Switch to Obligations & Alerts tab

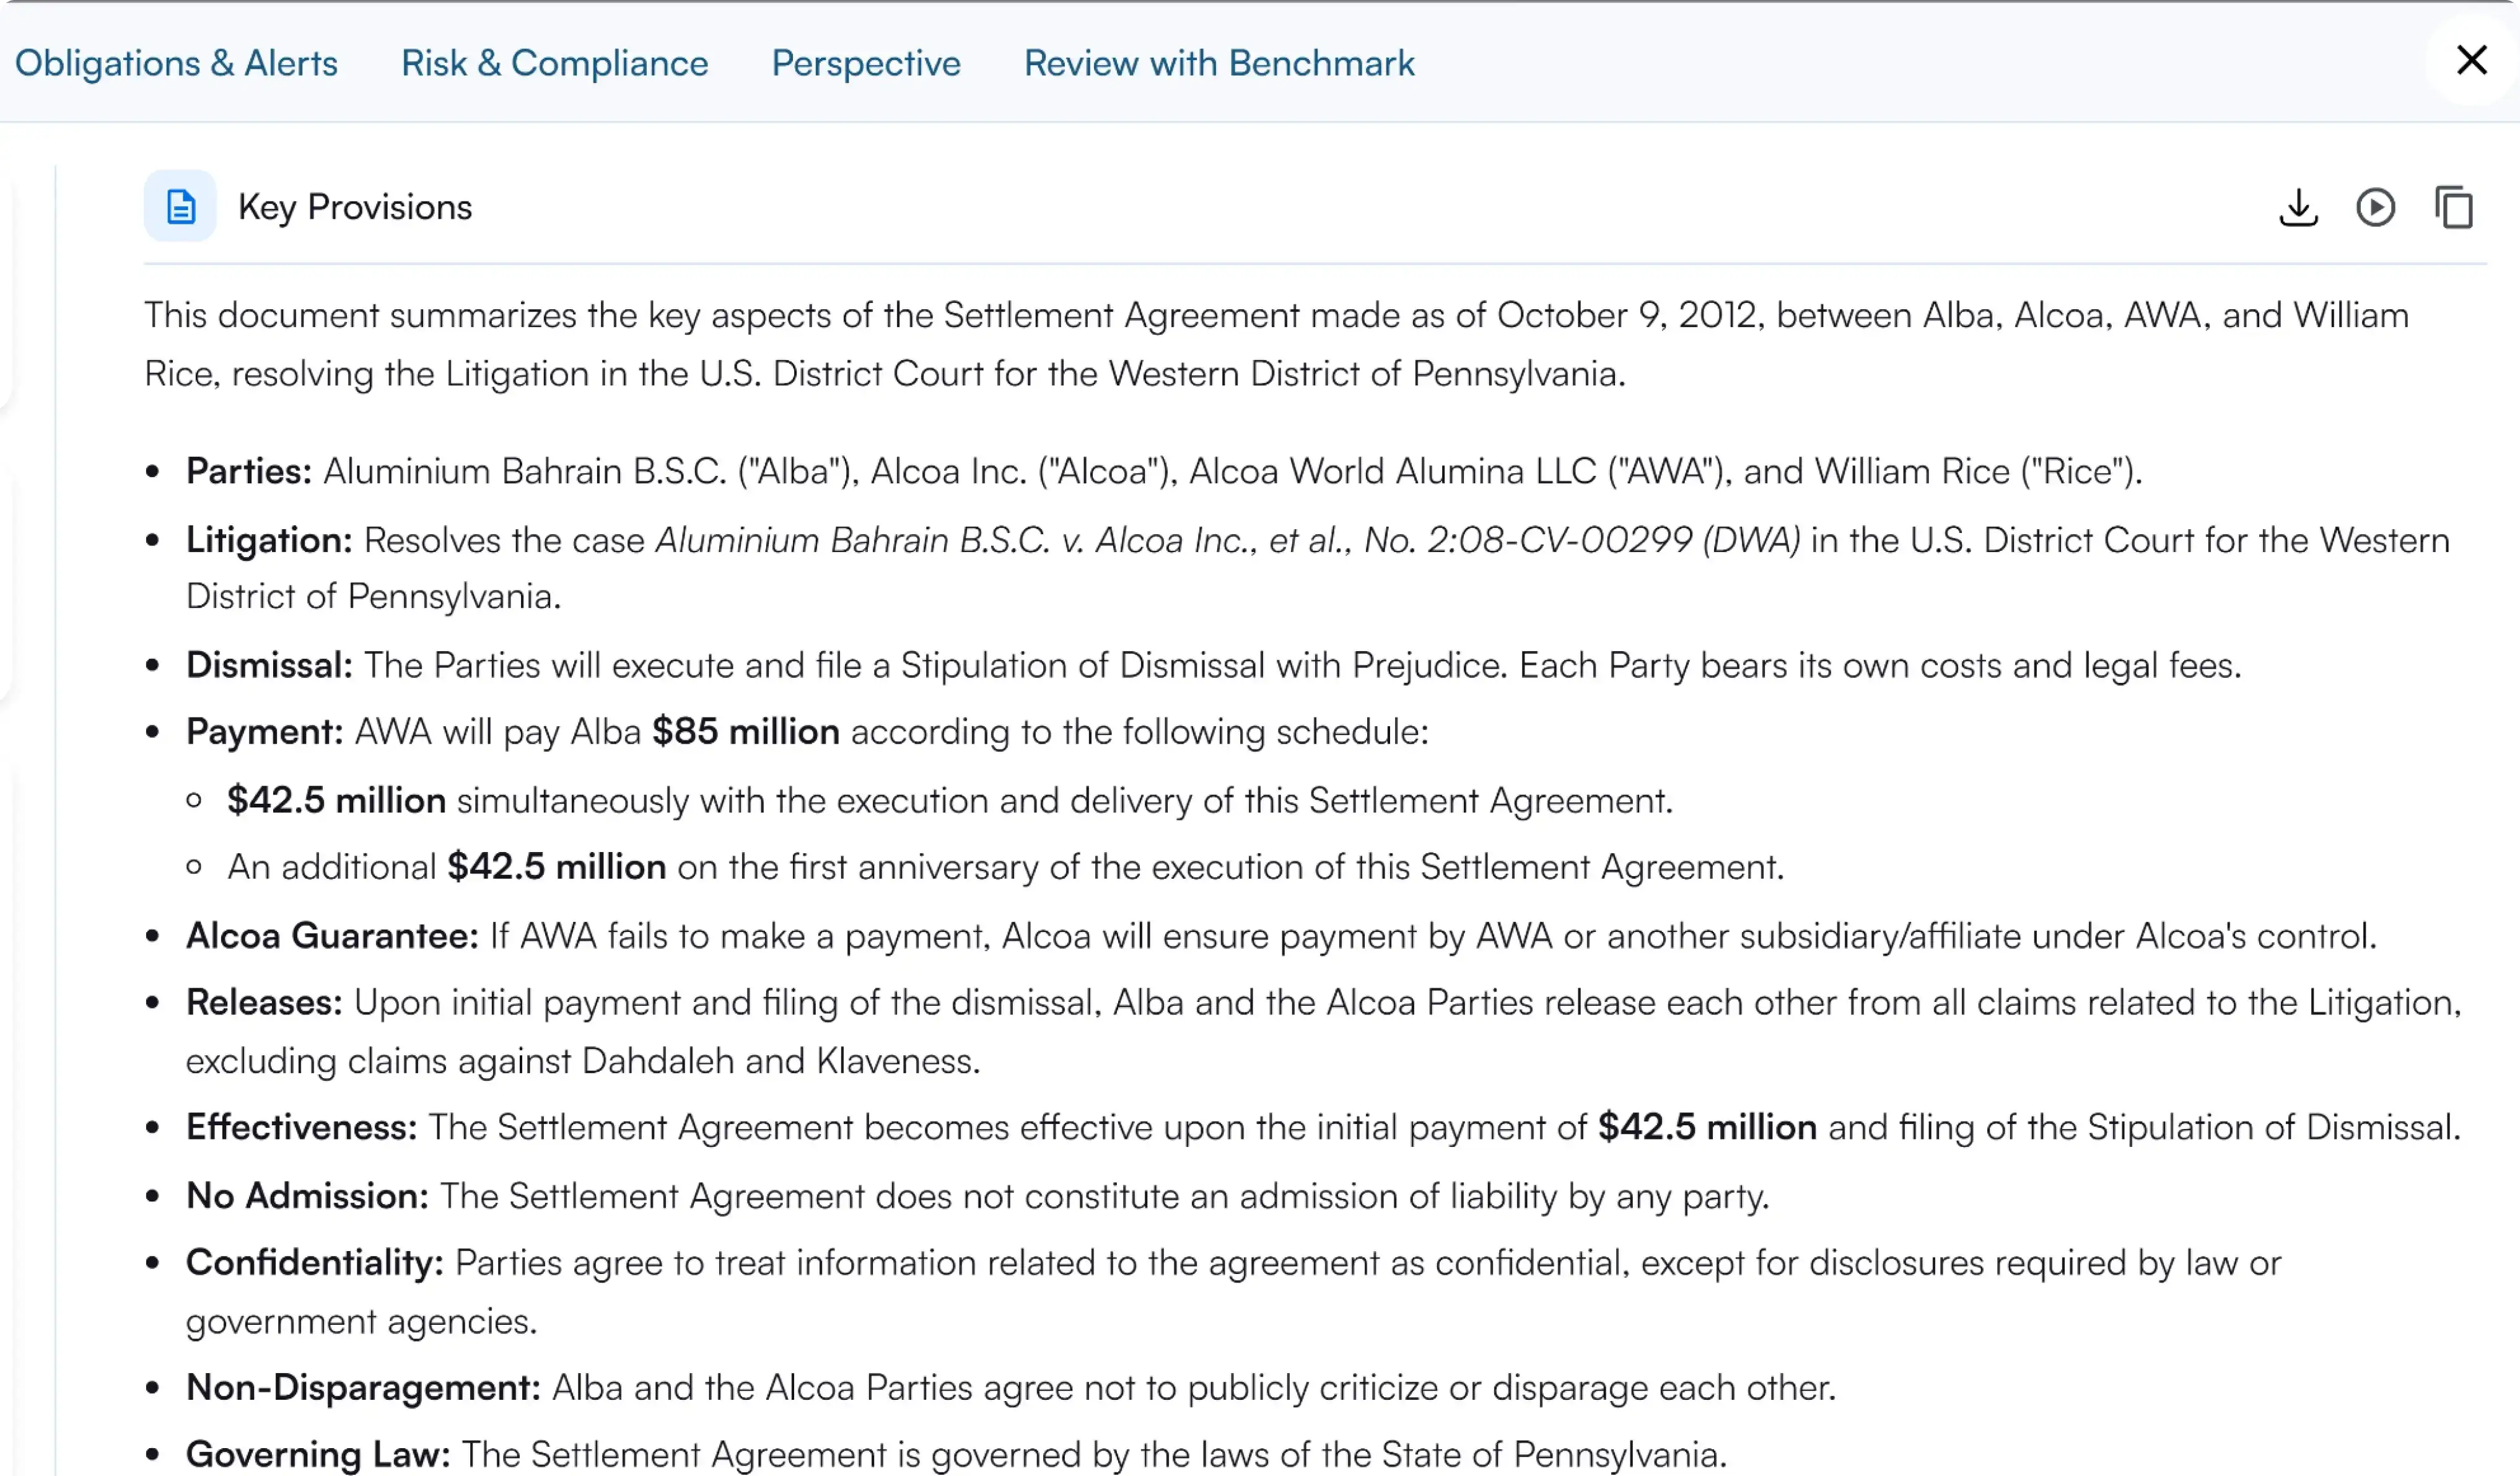tap(176, 63)
